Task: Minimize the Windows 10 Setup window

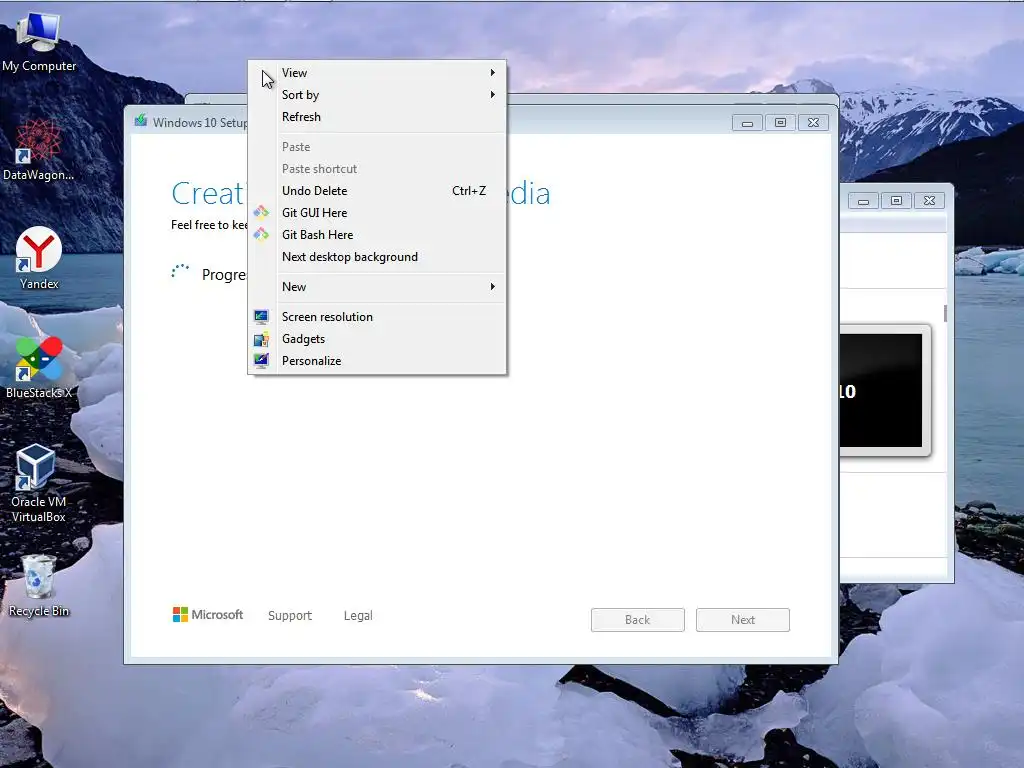Action: coord(747,123)
